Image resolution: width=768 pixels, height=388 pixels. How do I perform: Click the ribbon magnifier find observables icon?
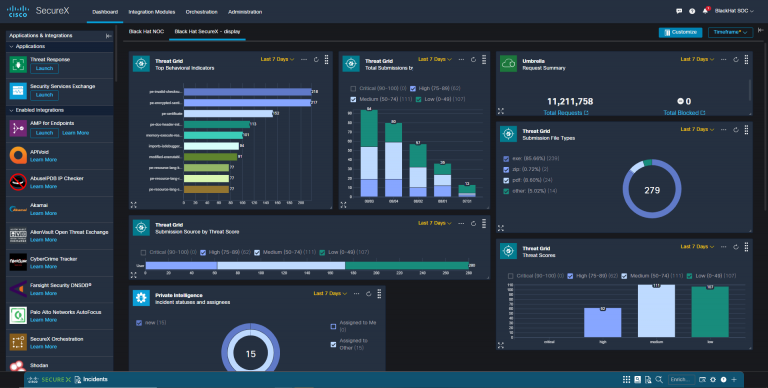click(659, 380)
